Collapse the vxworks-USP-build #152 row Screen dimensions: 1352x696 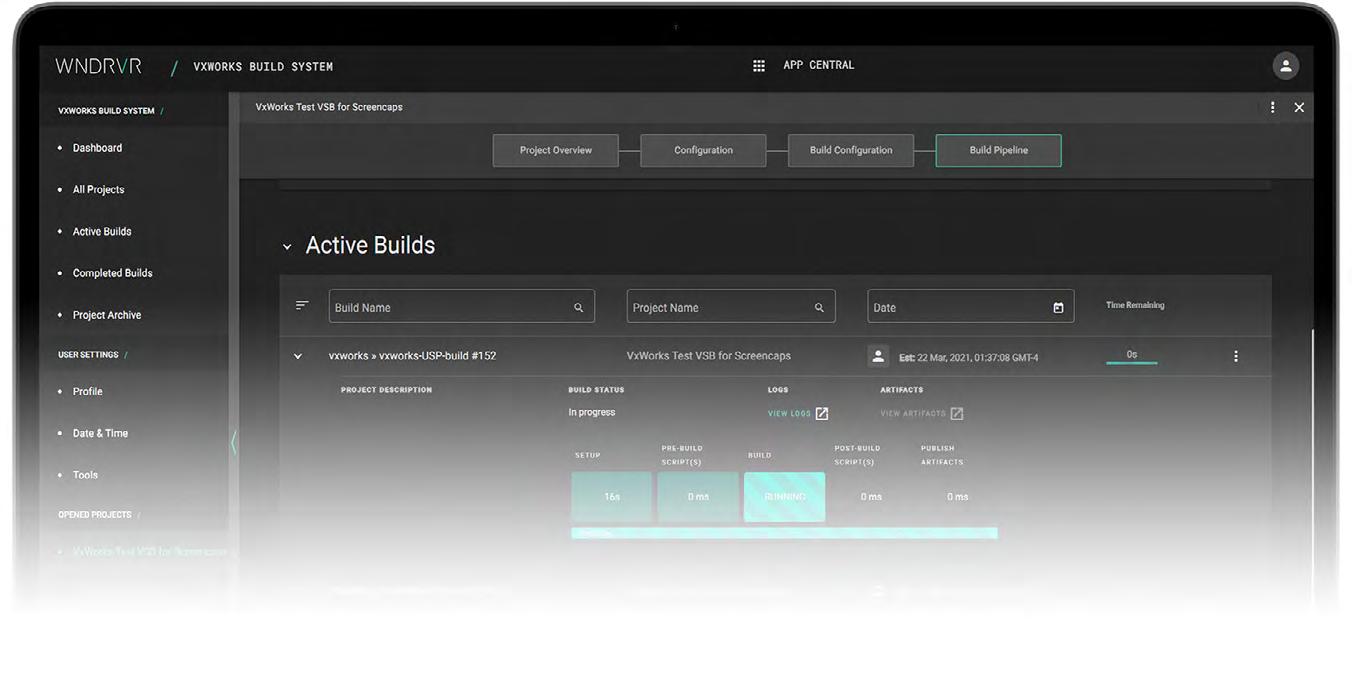click(297, 356)
